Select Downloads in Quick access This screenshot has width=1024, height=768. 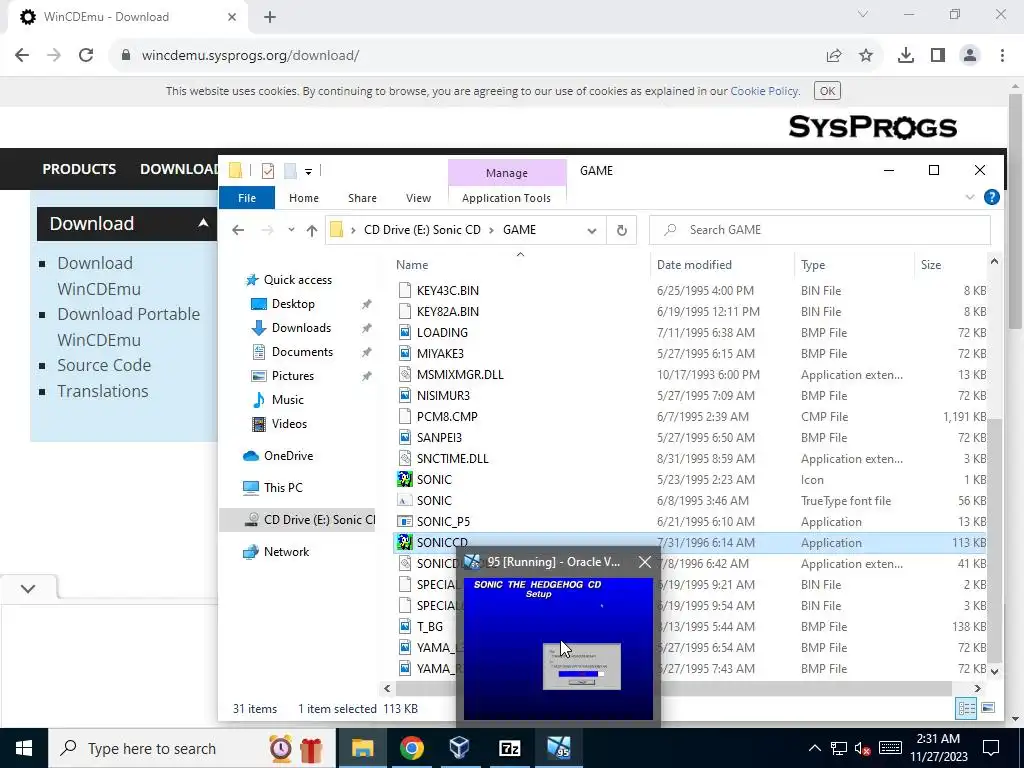click(300, 328)
